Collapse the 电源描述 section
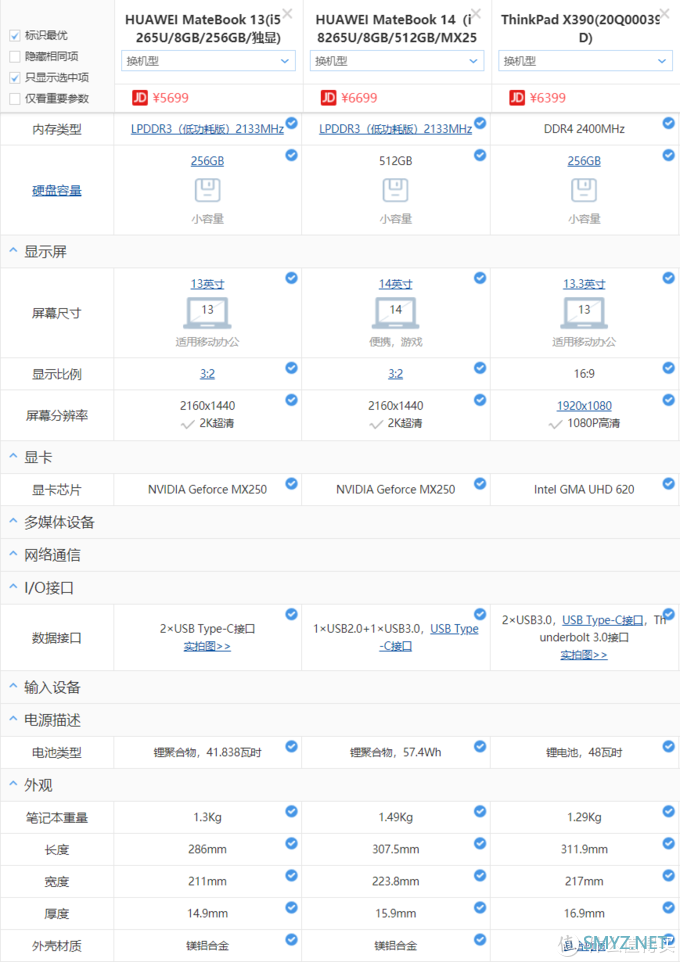This screenshot has width=680, height=962. (x=14, y=719)
